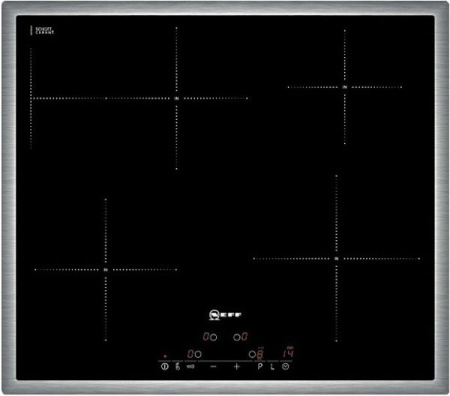
Task: Tap the timer clock symbol
Action: tap(285, 367)
